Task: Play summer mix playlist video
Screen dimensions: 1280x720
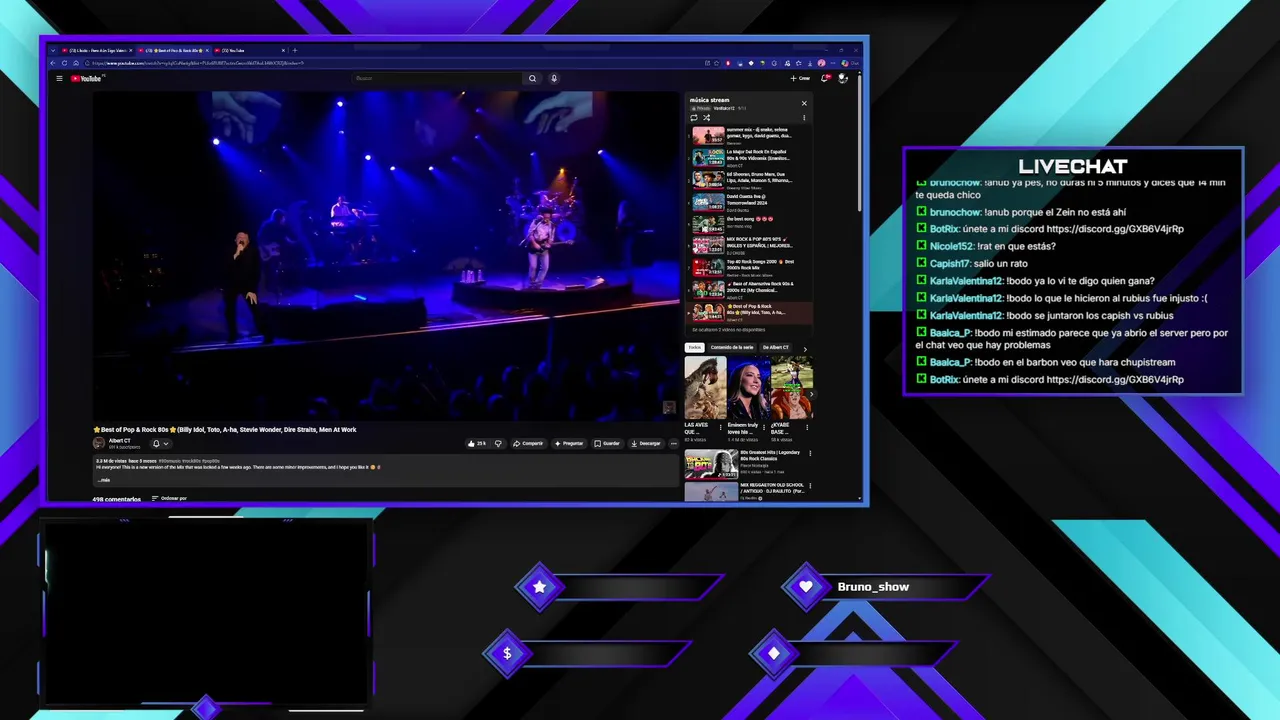Action: click(750, 135)
